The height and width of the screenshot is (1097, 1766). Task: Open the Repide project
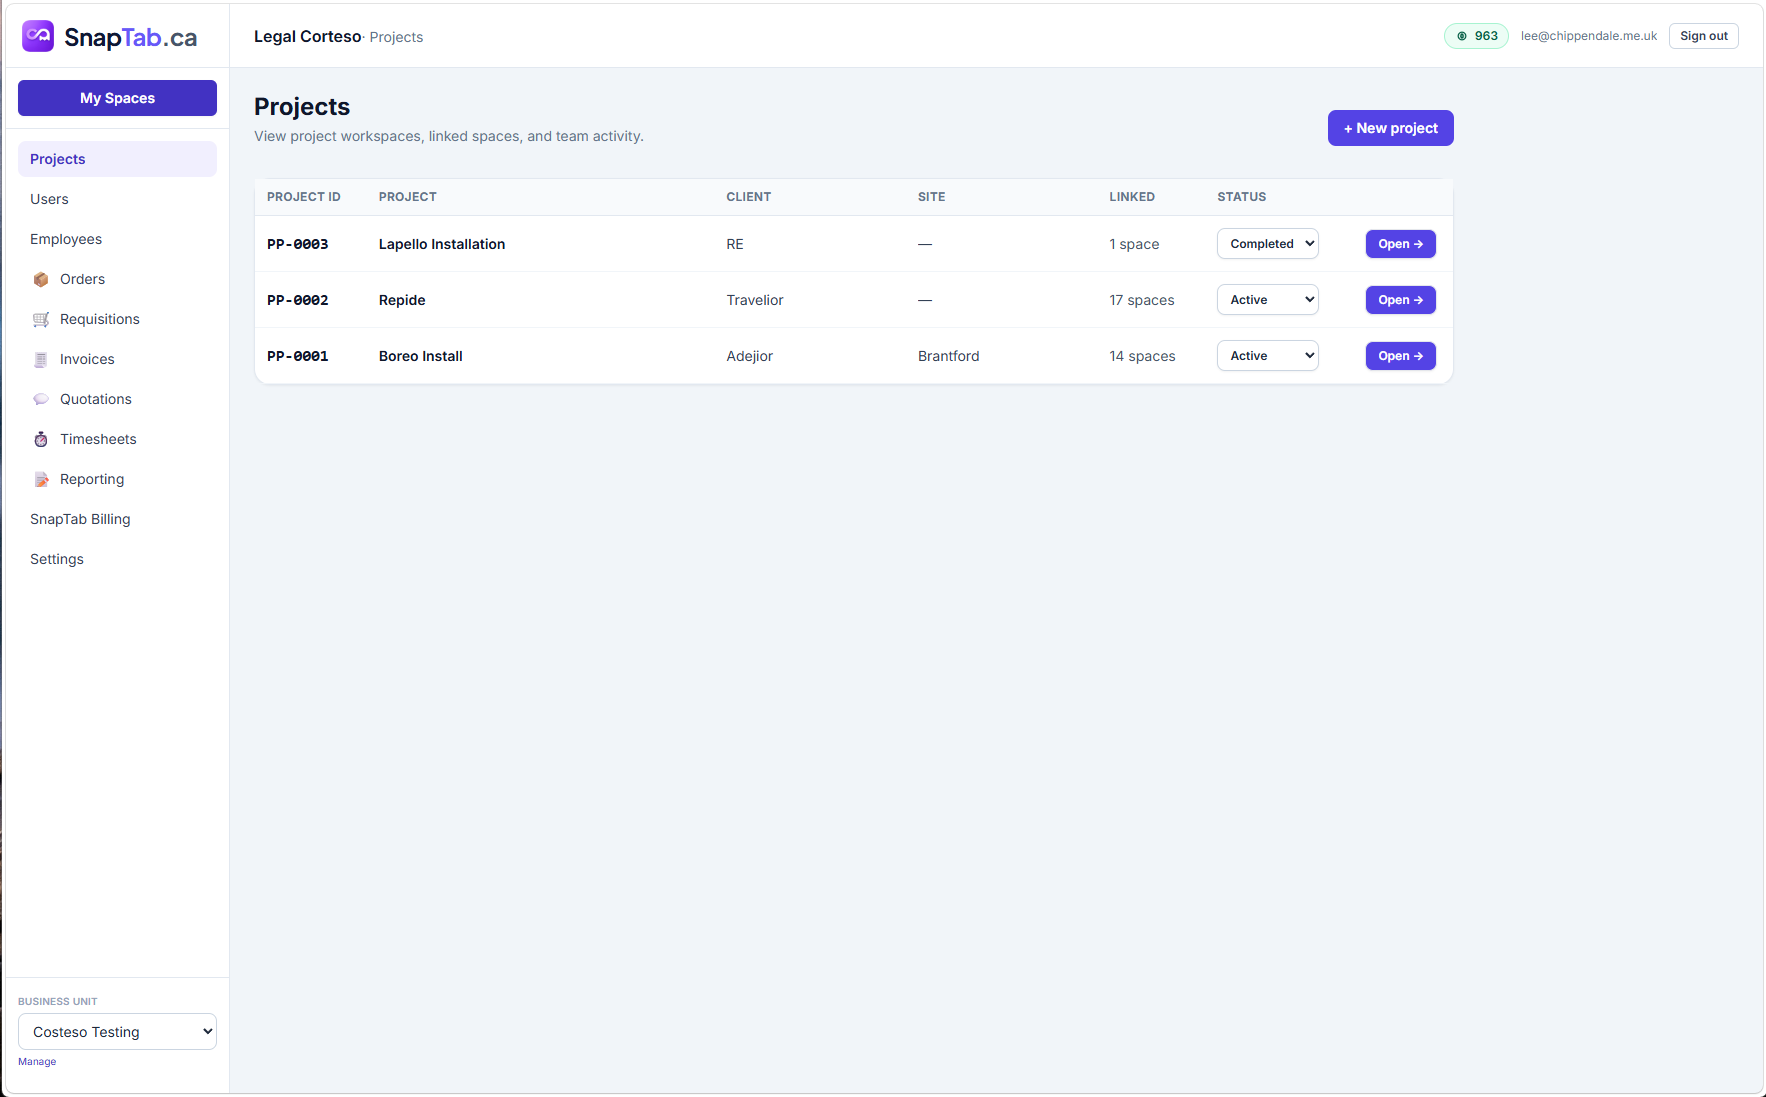point(1400,300)
